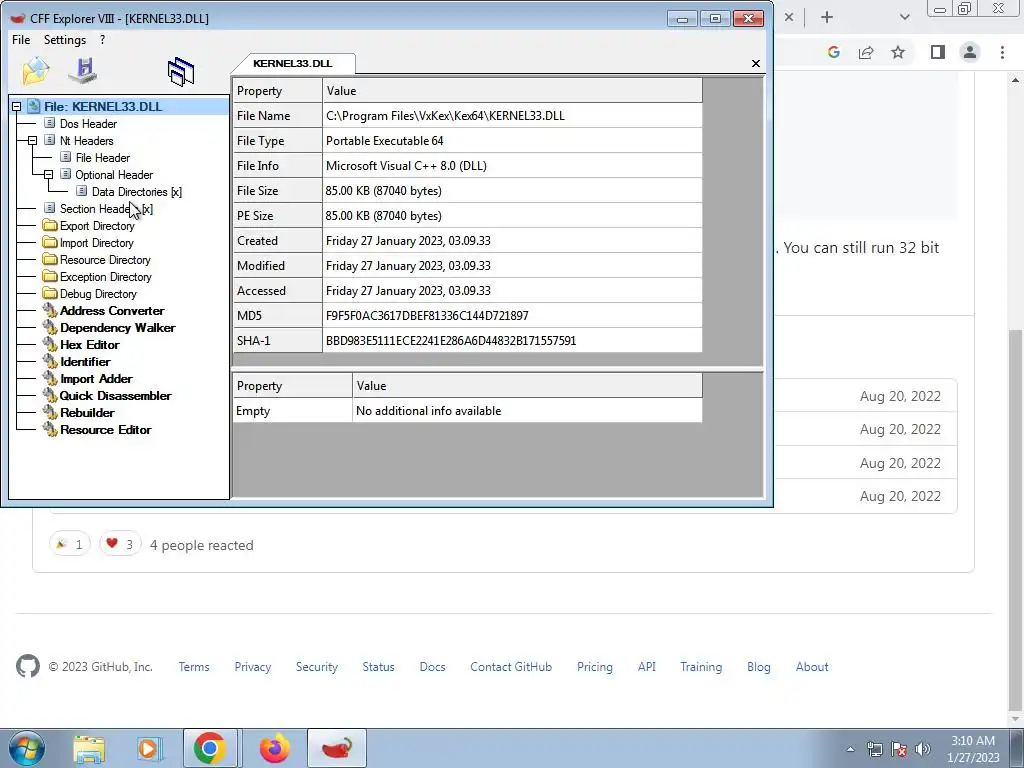The image size is (1024, 768).
Task: Click 'Portable Executable 64' value cell
Action: [512, 140]
